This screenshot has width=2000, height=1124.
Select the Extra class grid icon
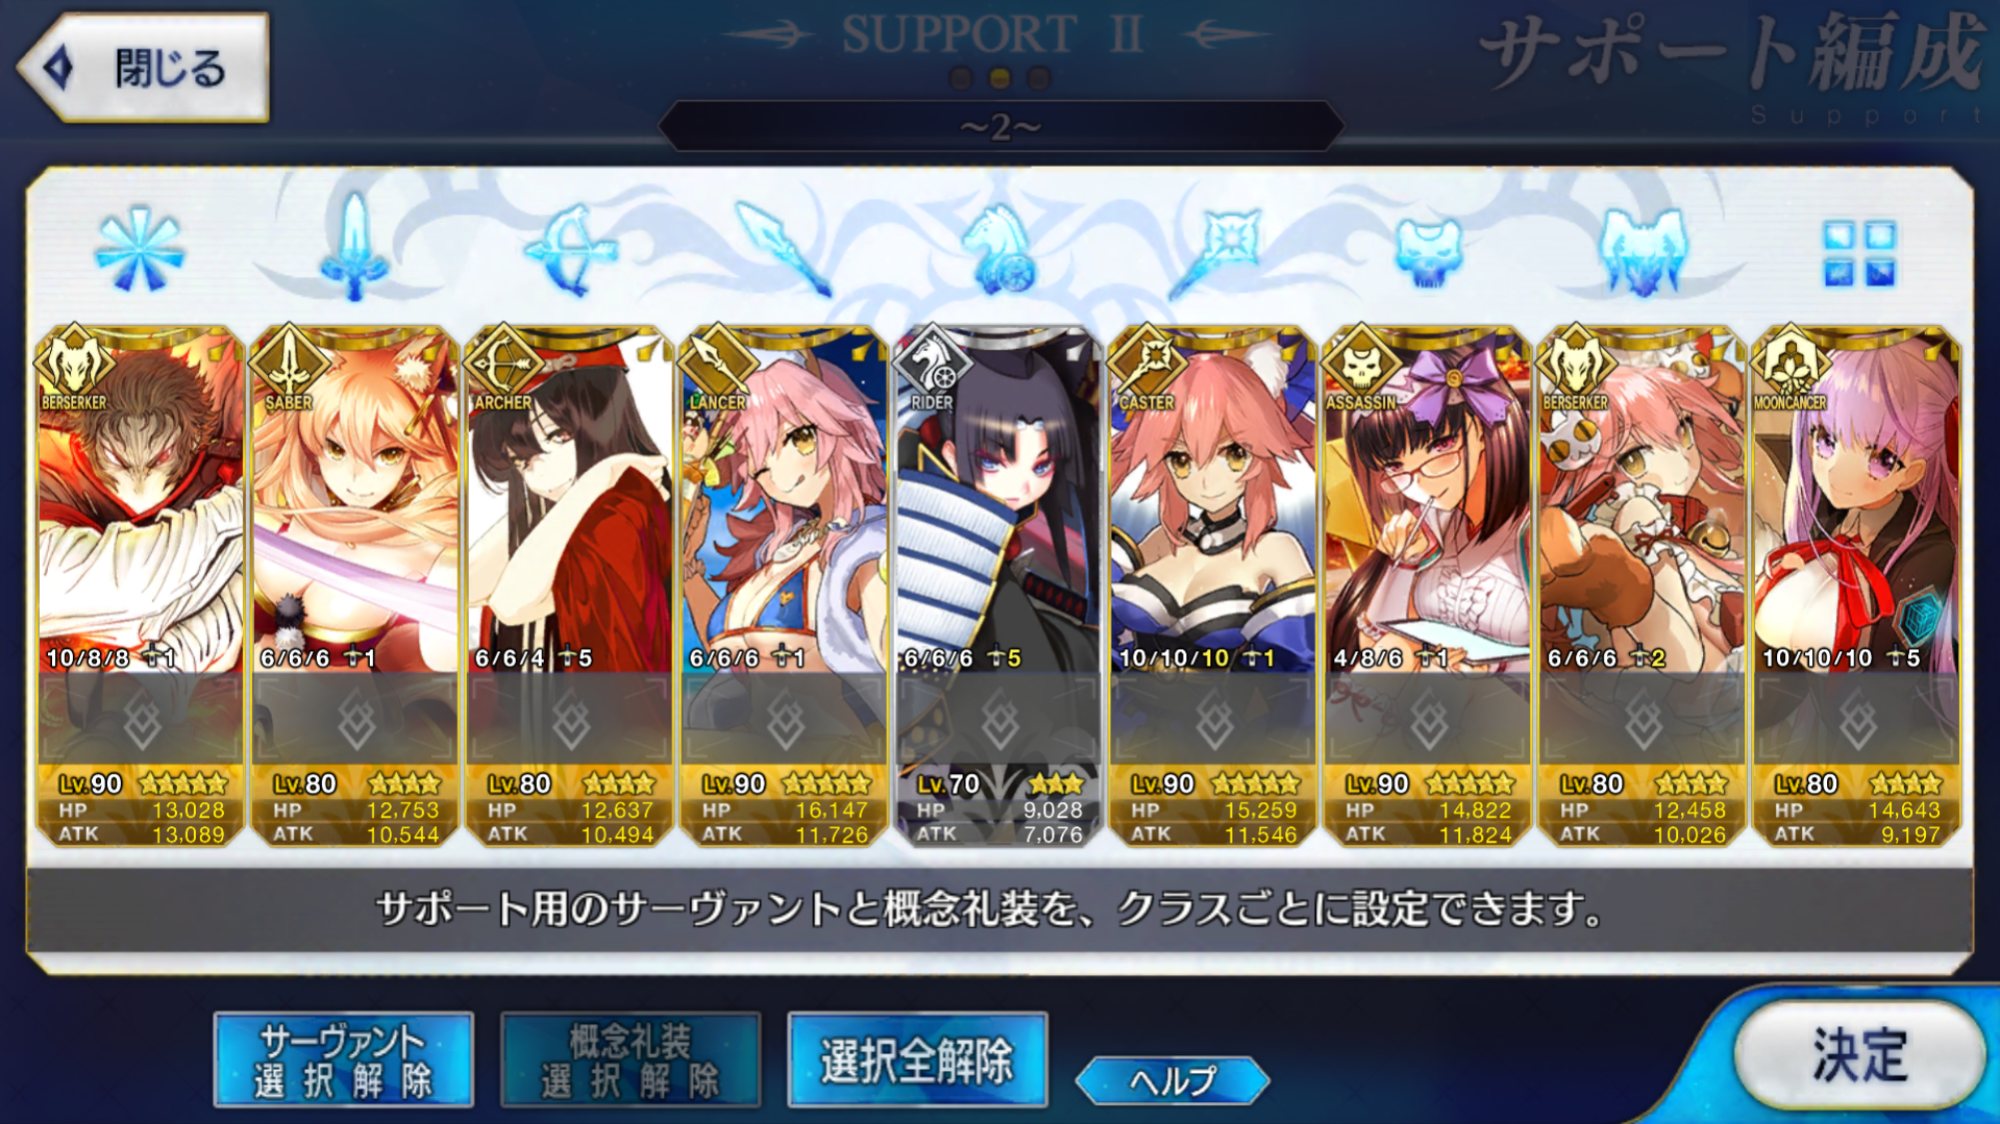(1858, 253)
